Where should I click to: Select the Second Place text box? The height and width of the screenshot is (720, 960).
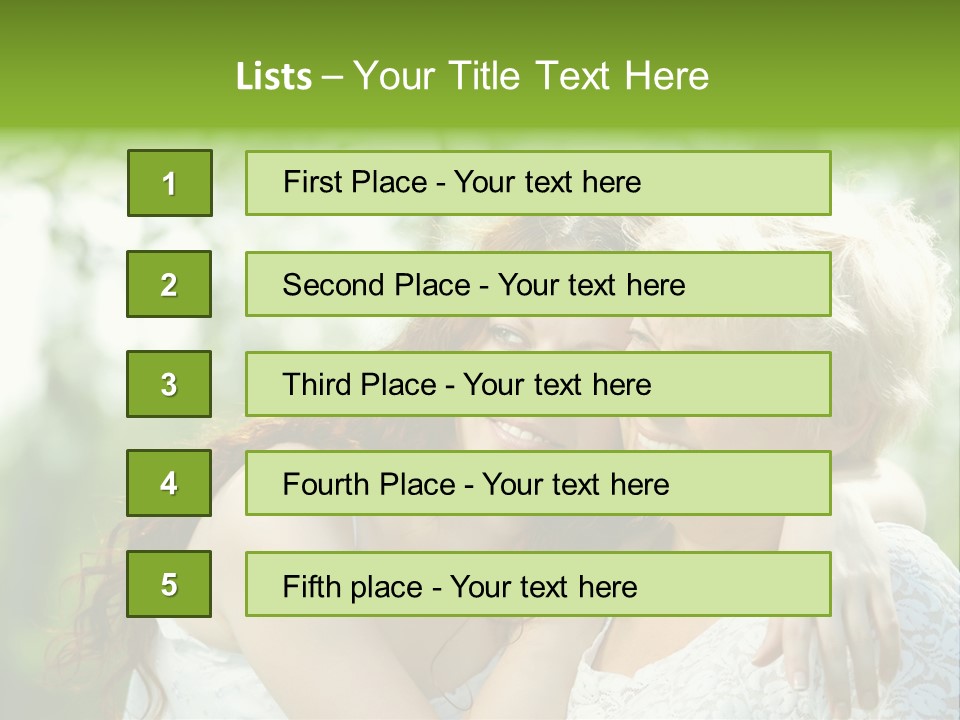click(x=538, y=284)
